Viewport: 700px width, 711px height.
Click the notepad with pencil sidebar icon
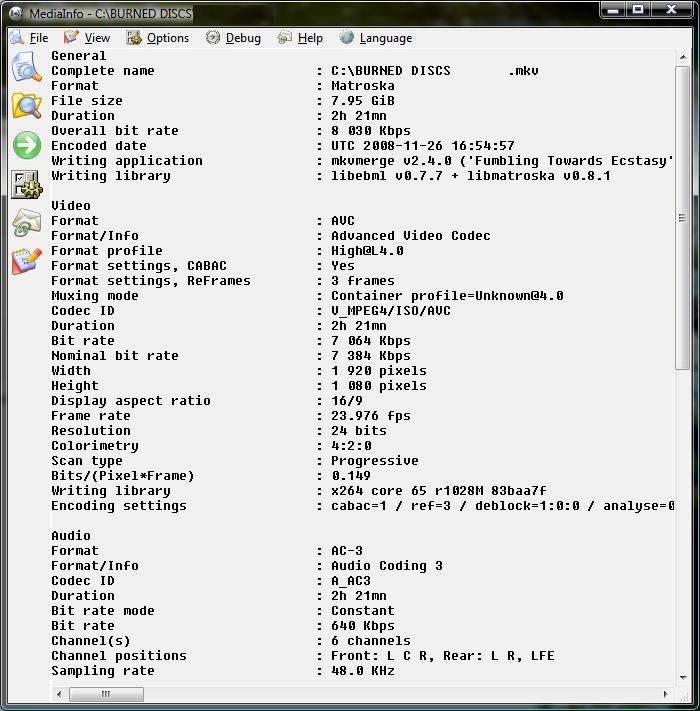pyautogui.click(x=26, y=261)
